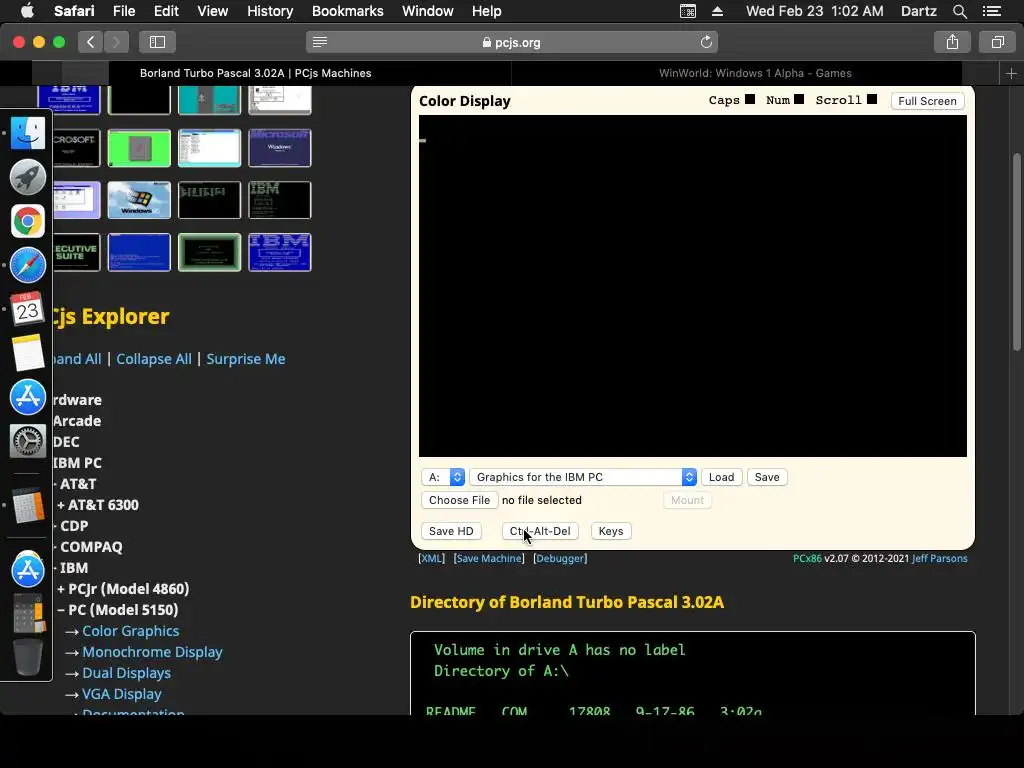1024x768 pixels.
Task: Click the Save diskette button
Action: tap(767, 477)
